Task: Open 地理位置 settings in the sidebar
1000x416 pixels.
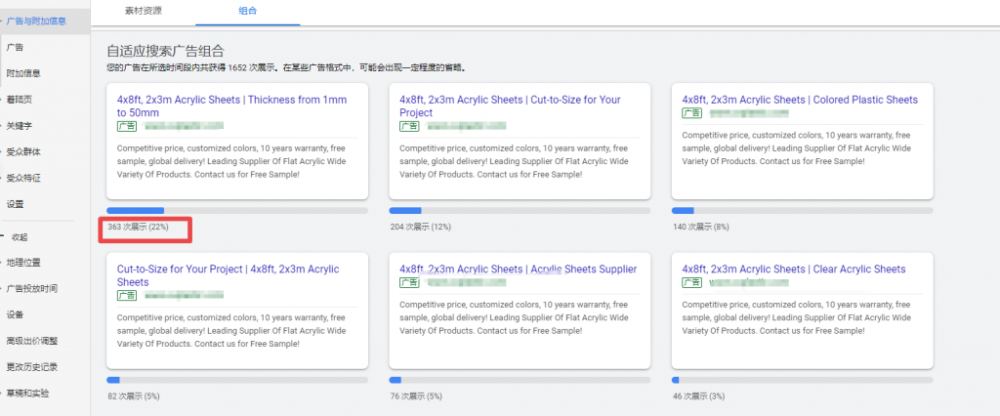Action: (x=25, y=263)
